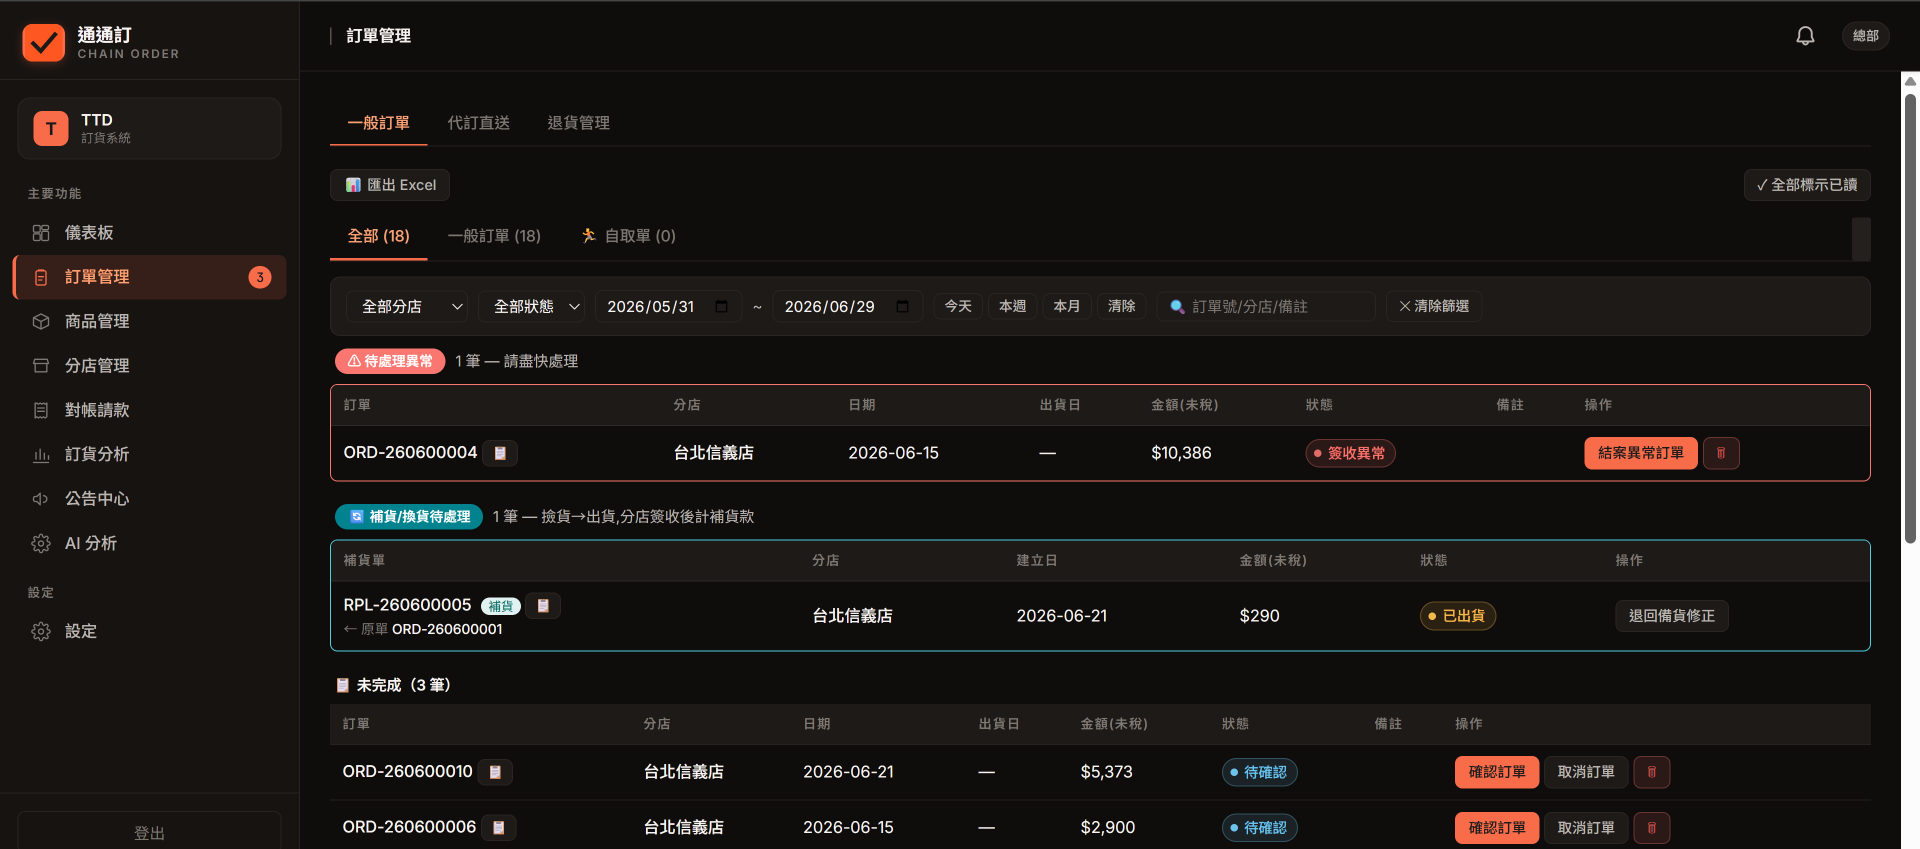This screenshot has width=1920, height=849.
Task: Filter dates to 本月
Action: click(1067, 306)
